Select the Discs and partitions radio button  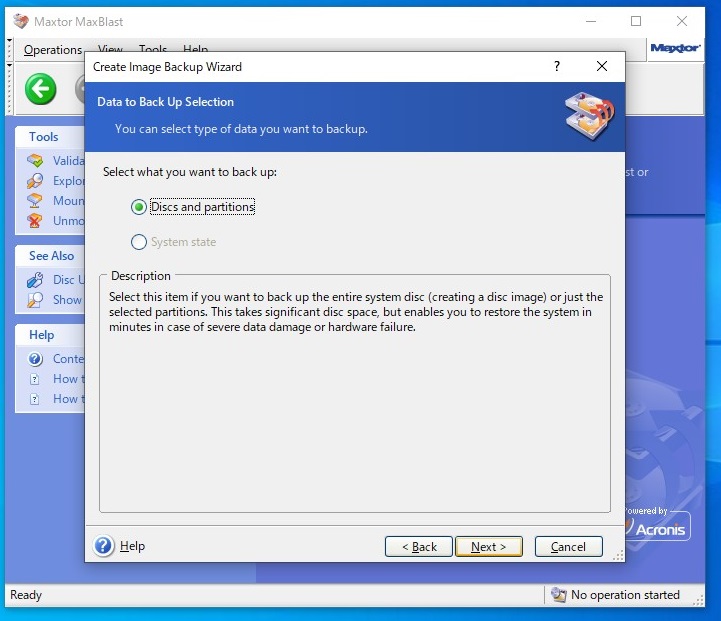[139, 207]
